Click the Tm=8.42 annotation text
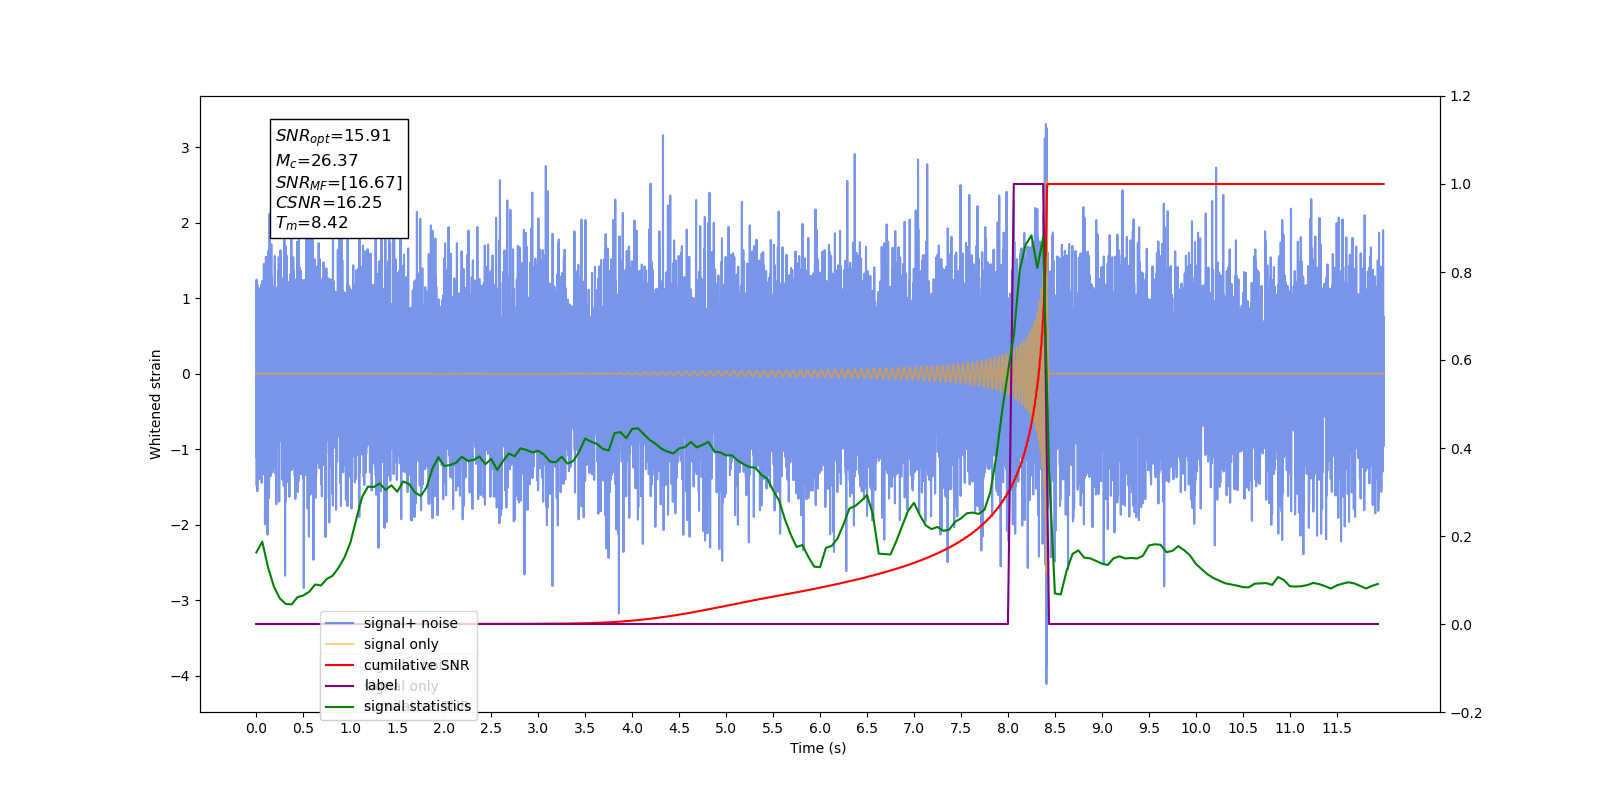This screenshot has width=1600, height=800. tap(311, 223)
